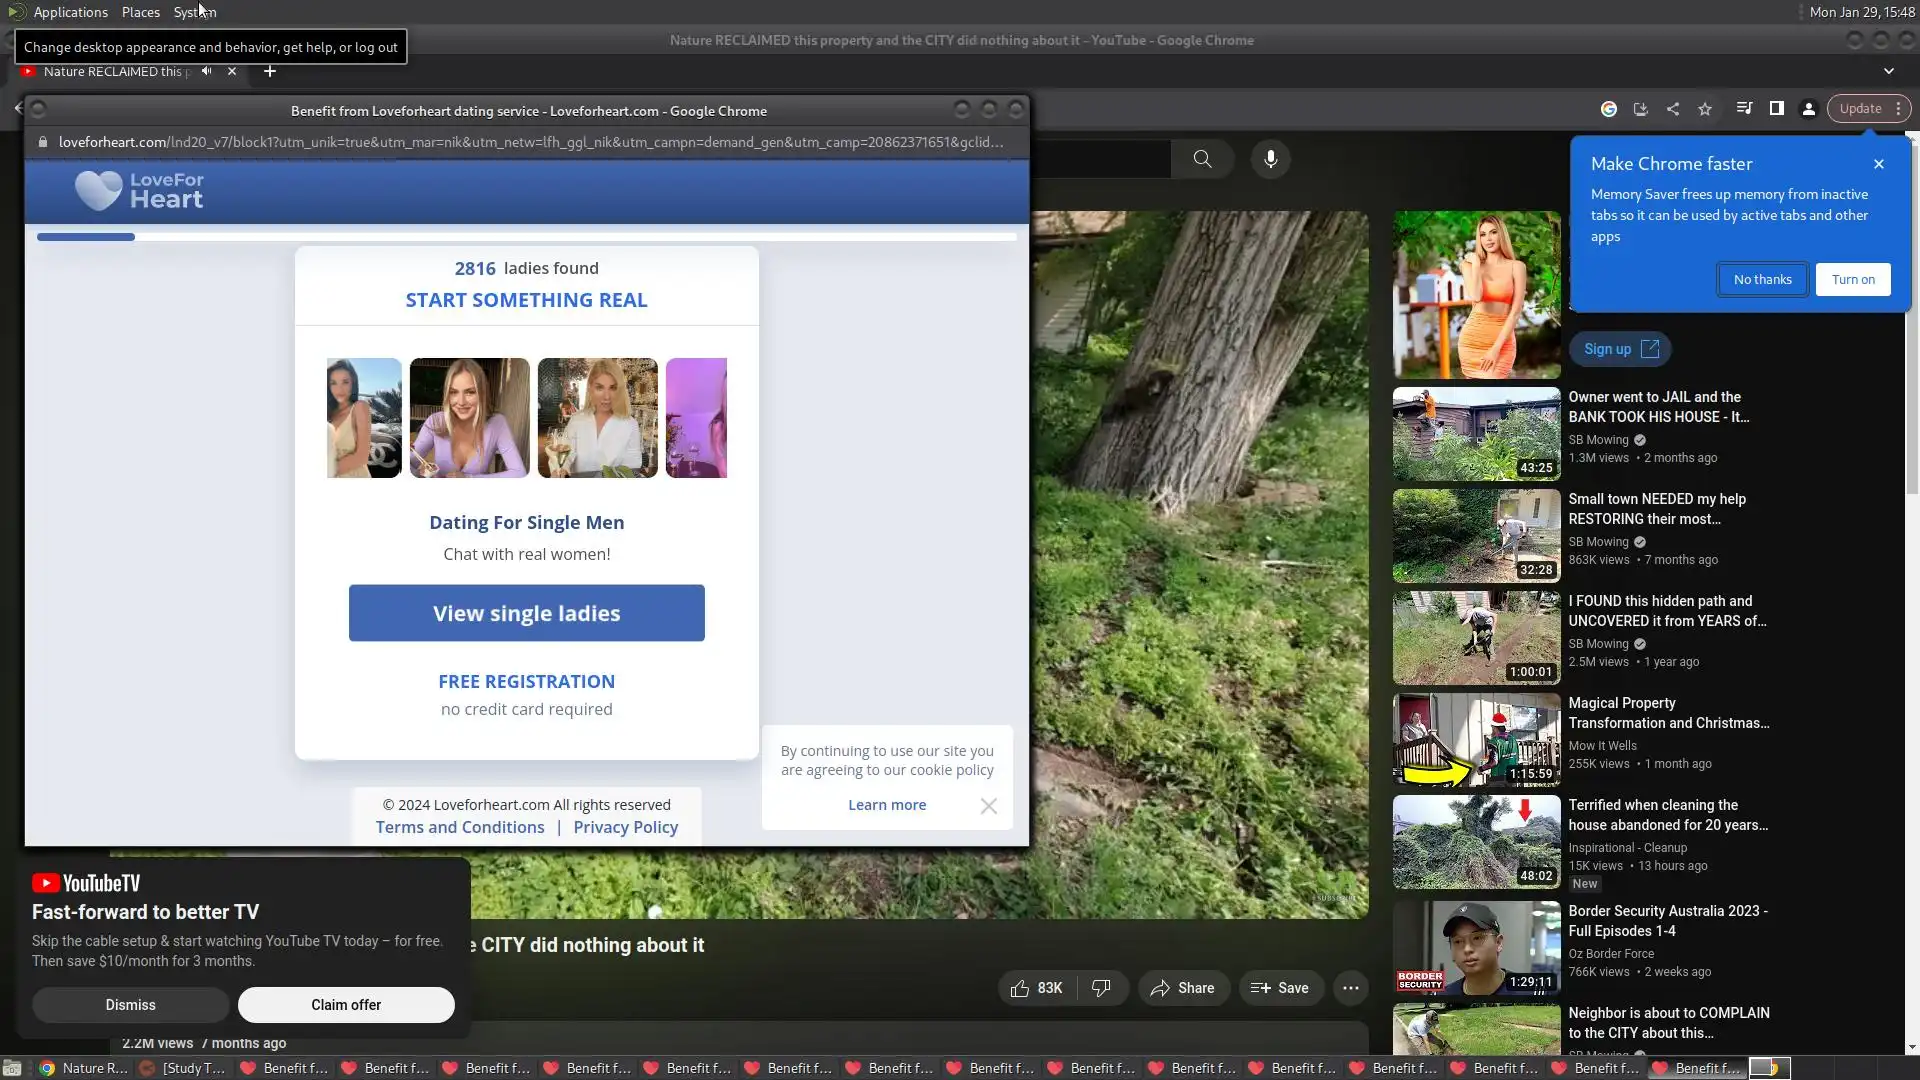This screenshot has width=1920, height=1080.
Task: Open the media controls icon
Action: 1744,109
